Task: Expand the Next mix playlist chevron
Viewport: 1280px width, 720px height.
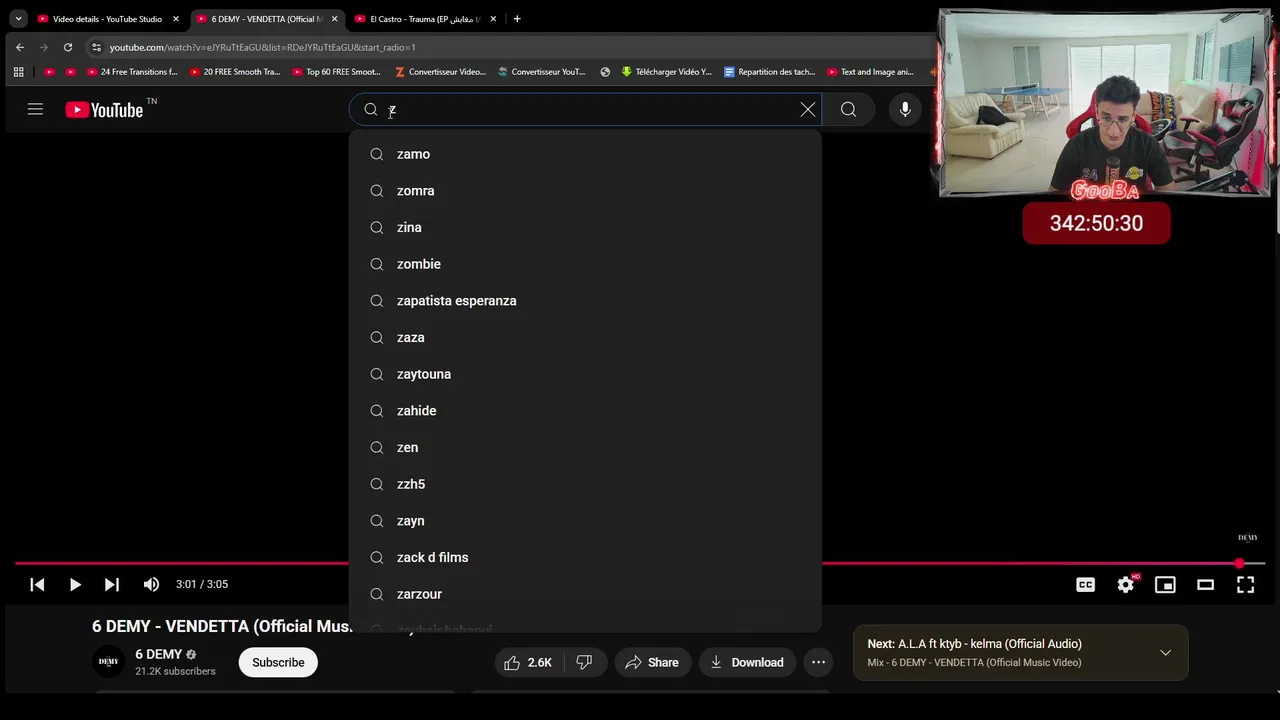Action: (1165, 653)
